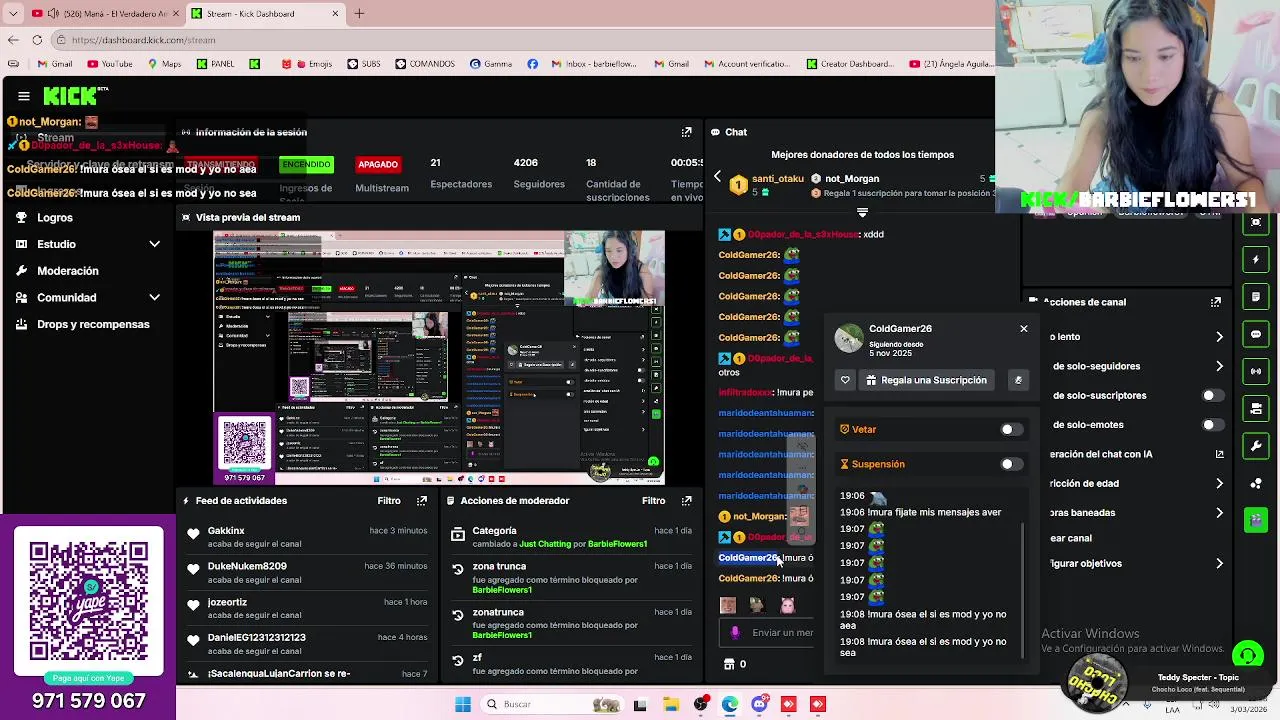Click the purple microphone icon in chat input
The image size is (1280, 720).
point(735,633)
